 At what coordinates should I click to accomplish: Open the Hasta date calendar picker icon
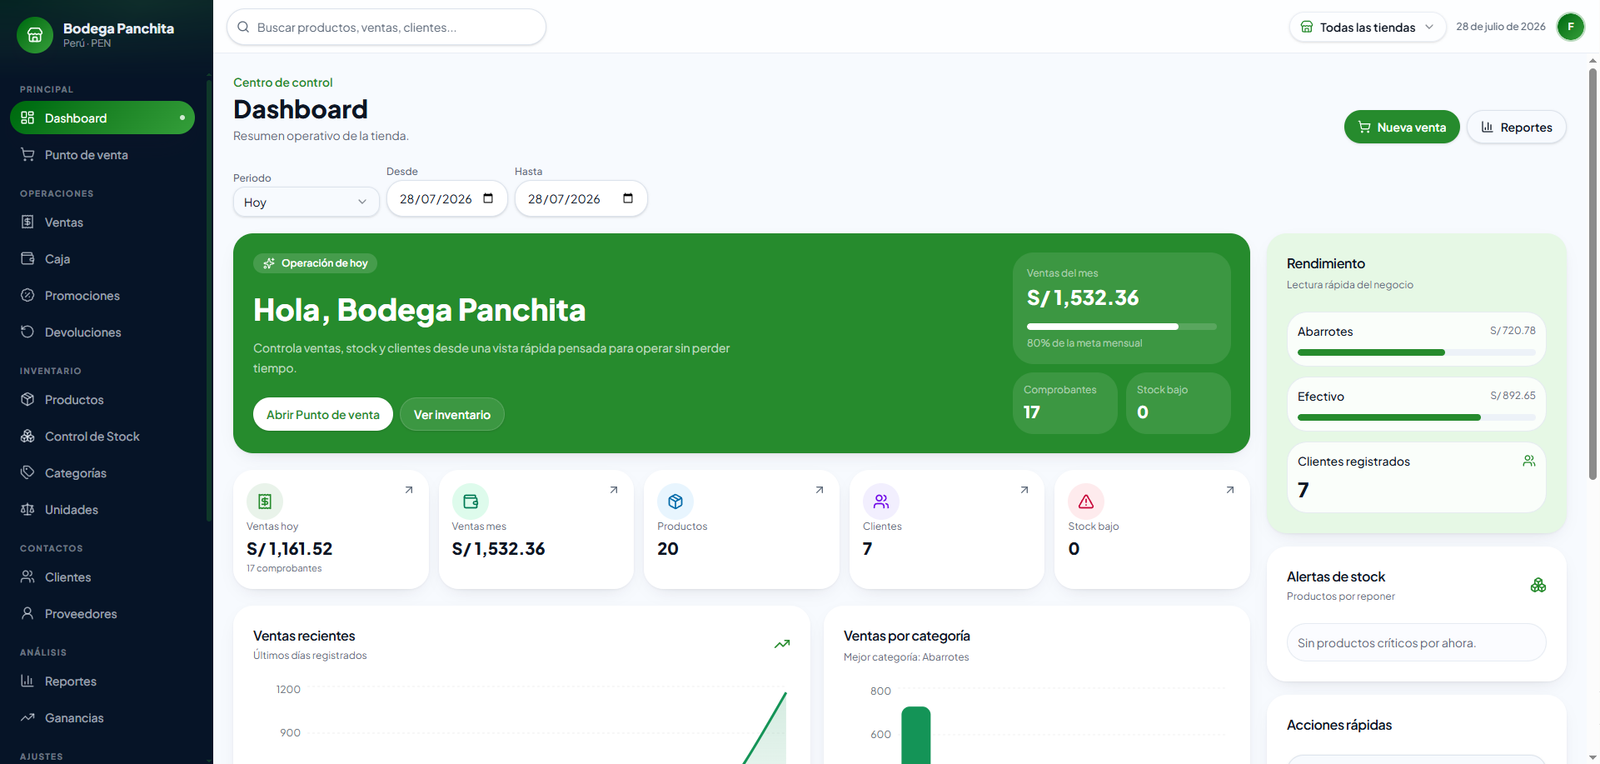pos(628,198)
